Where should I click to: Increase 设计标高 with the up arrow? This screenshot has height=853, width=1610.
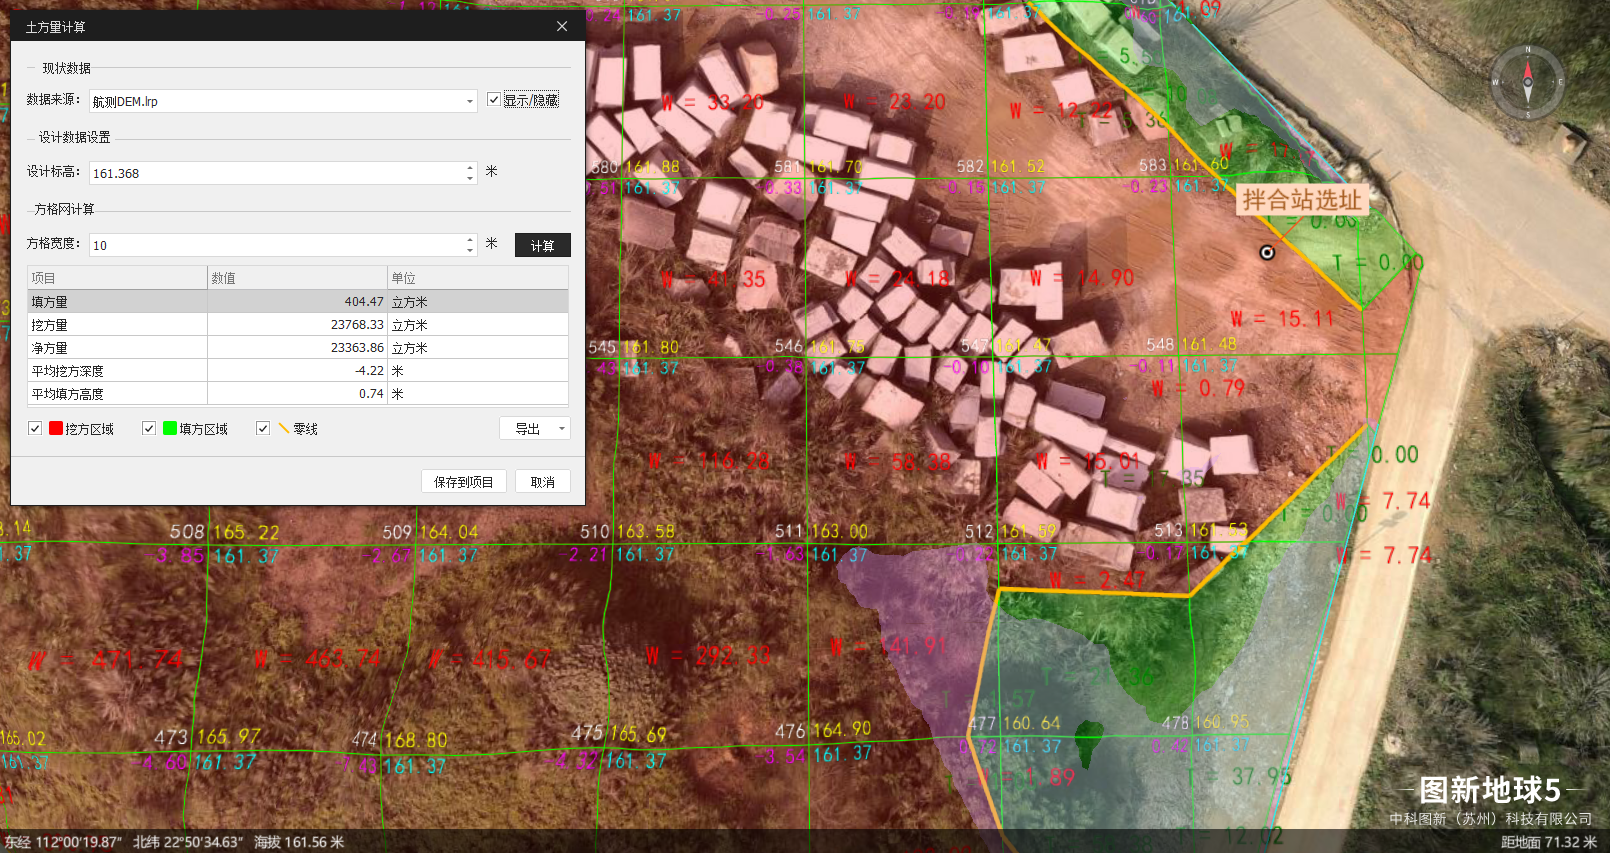(x=470, y=167)
